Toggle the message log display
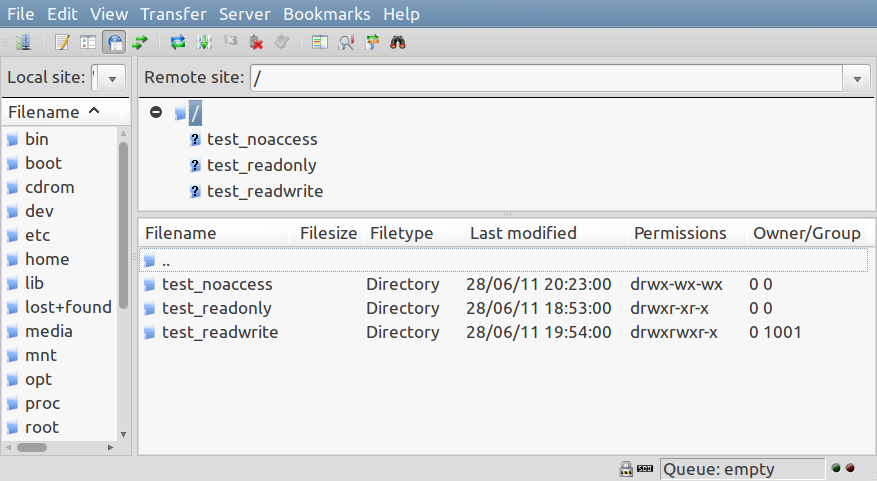 point(62,42)
